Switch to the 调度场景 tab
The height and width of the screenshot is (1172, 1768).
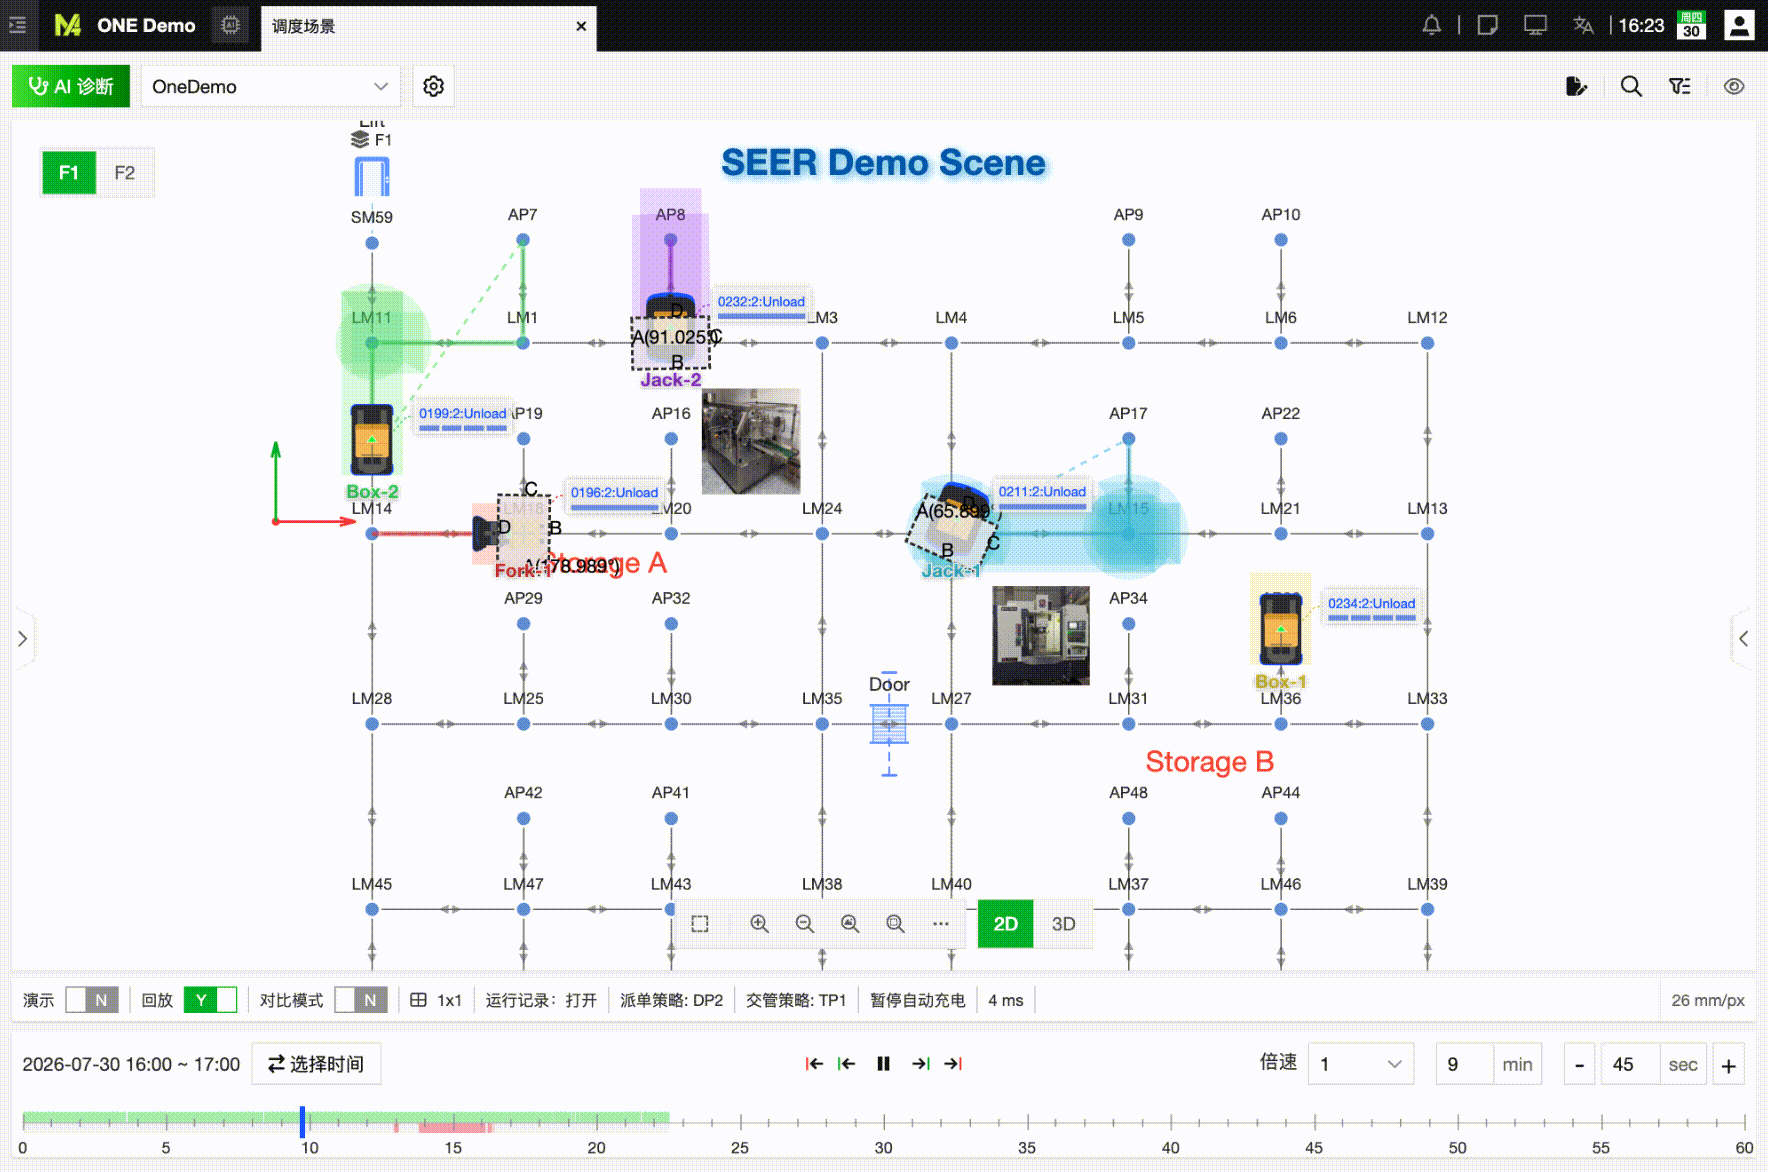click(428, 27)
